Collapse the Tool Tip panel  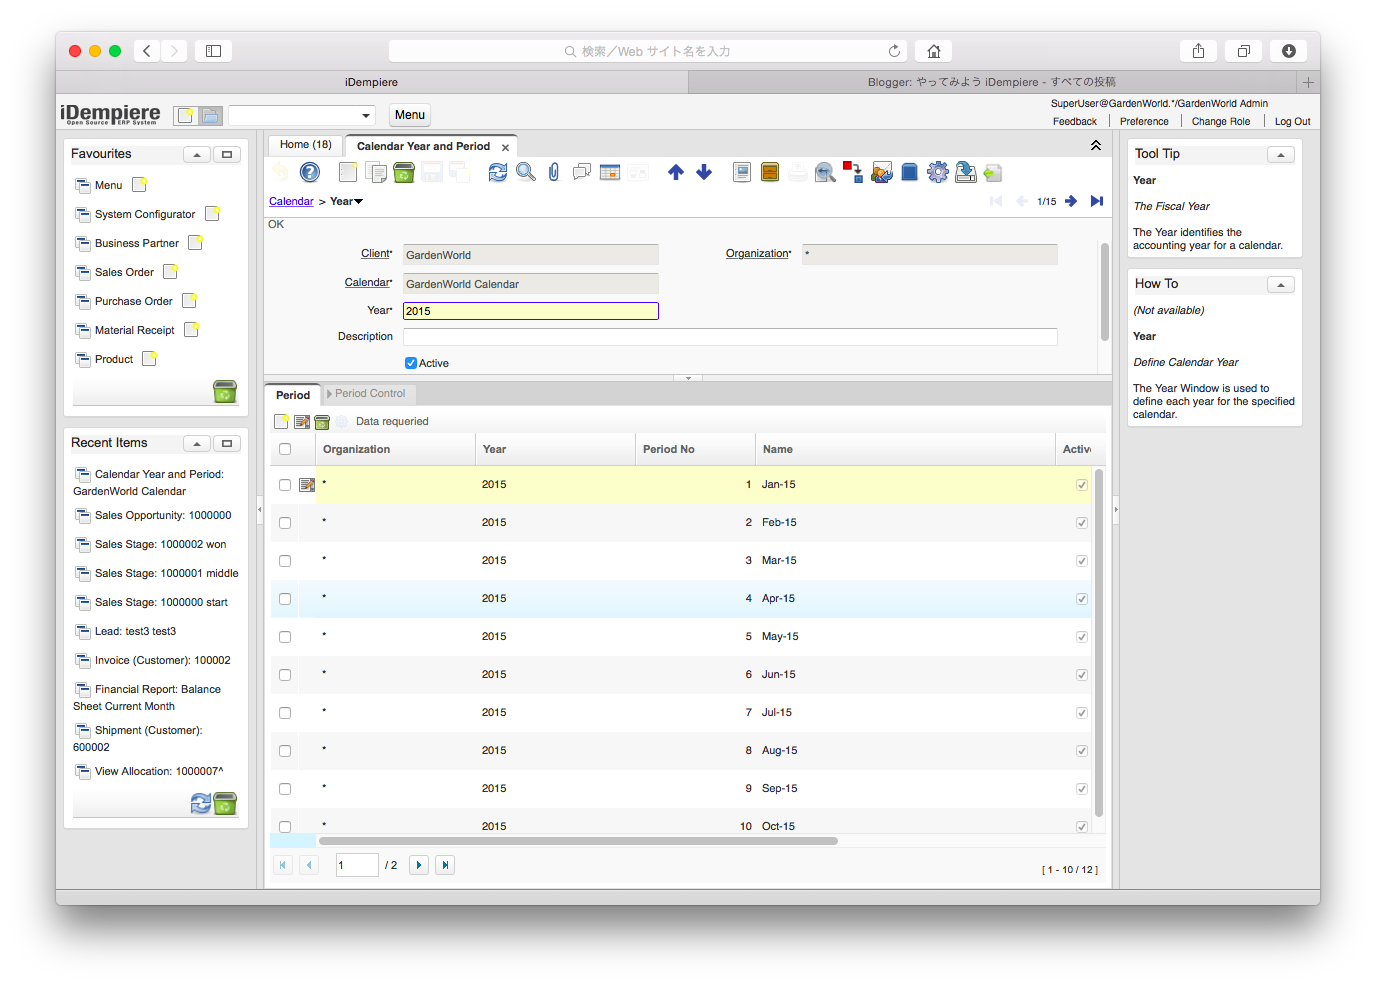coord(1281,154)
